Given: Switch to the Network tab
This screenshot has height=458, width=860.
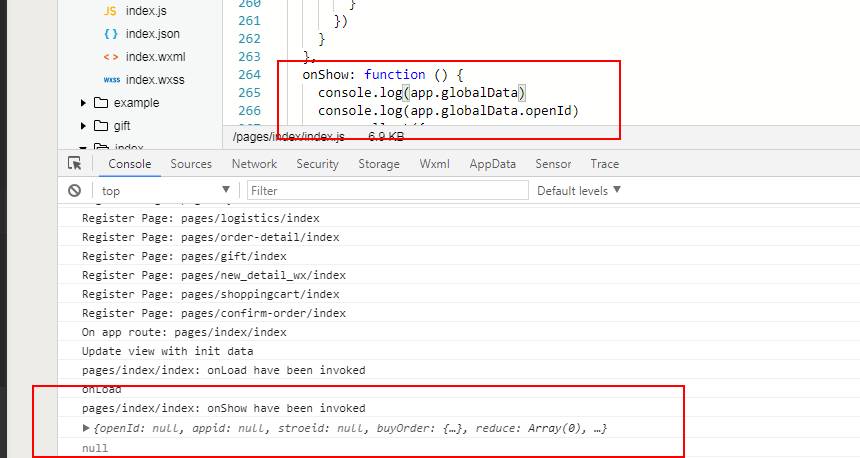Looking at the screenshot, I should tap(254, 163).
